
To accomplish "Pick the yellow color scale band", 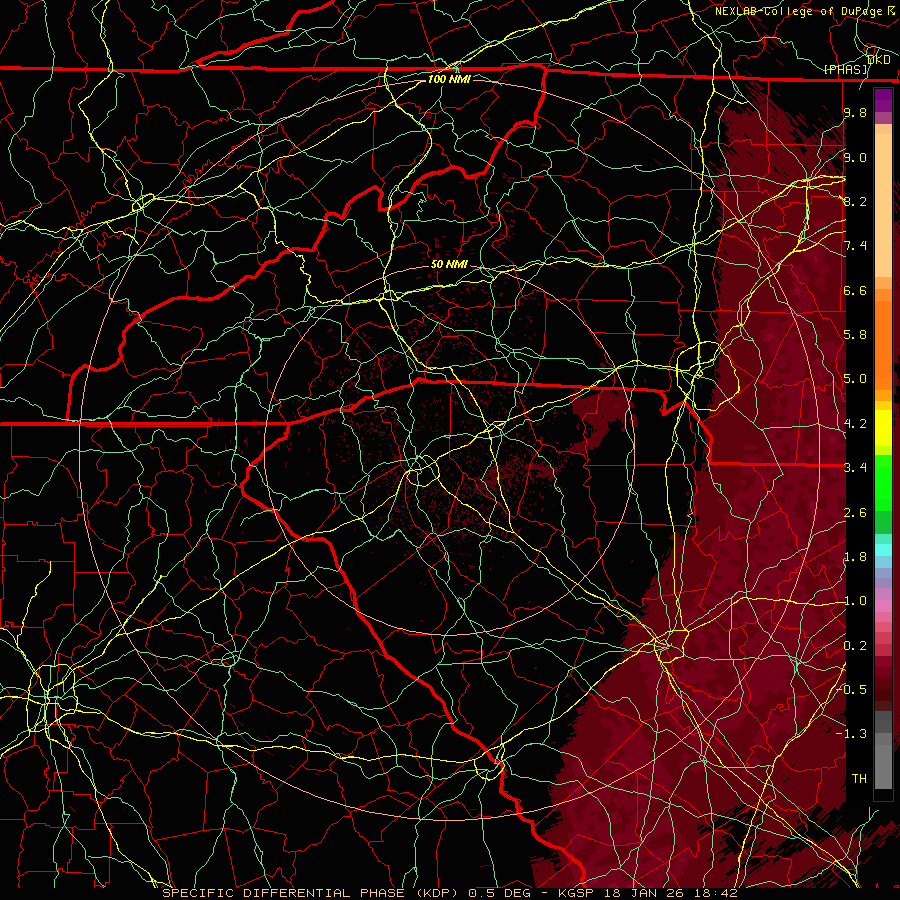I will pos(883,428).
